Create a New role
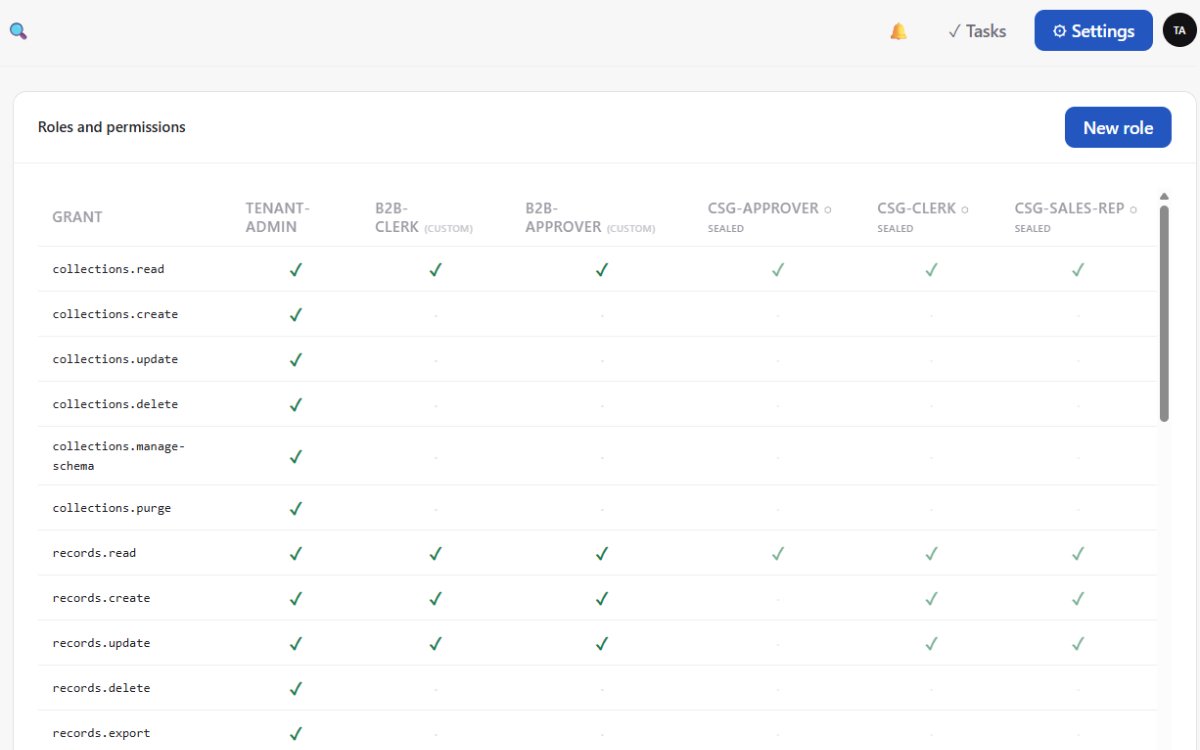Viewport: 1200px width, 750px height. coord(1118,127)
